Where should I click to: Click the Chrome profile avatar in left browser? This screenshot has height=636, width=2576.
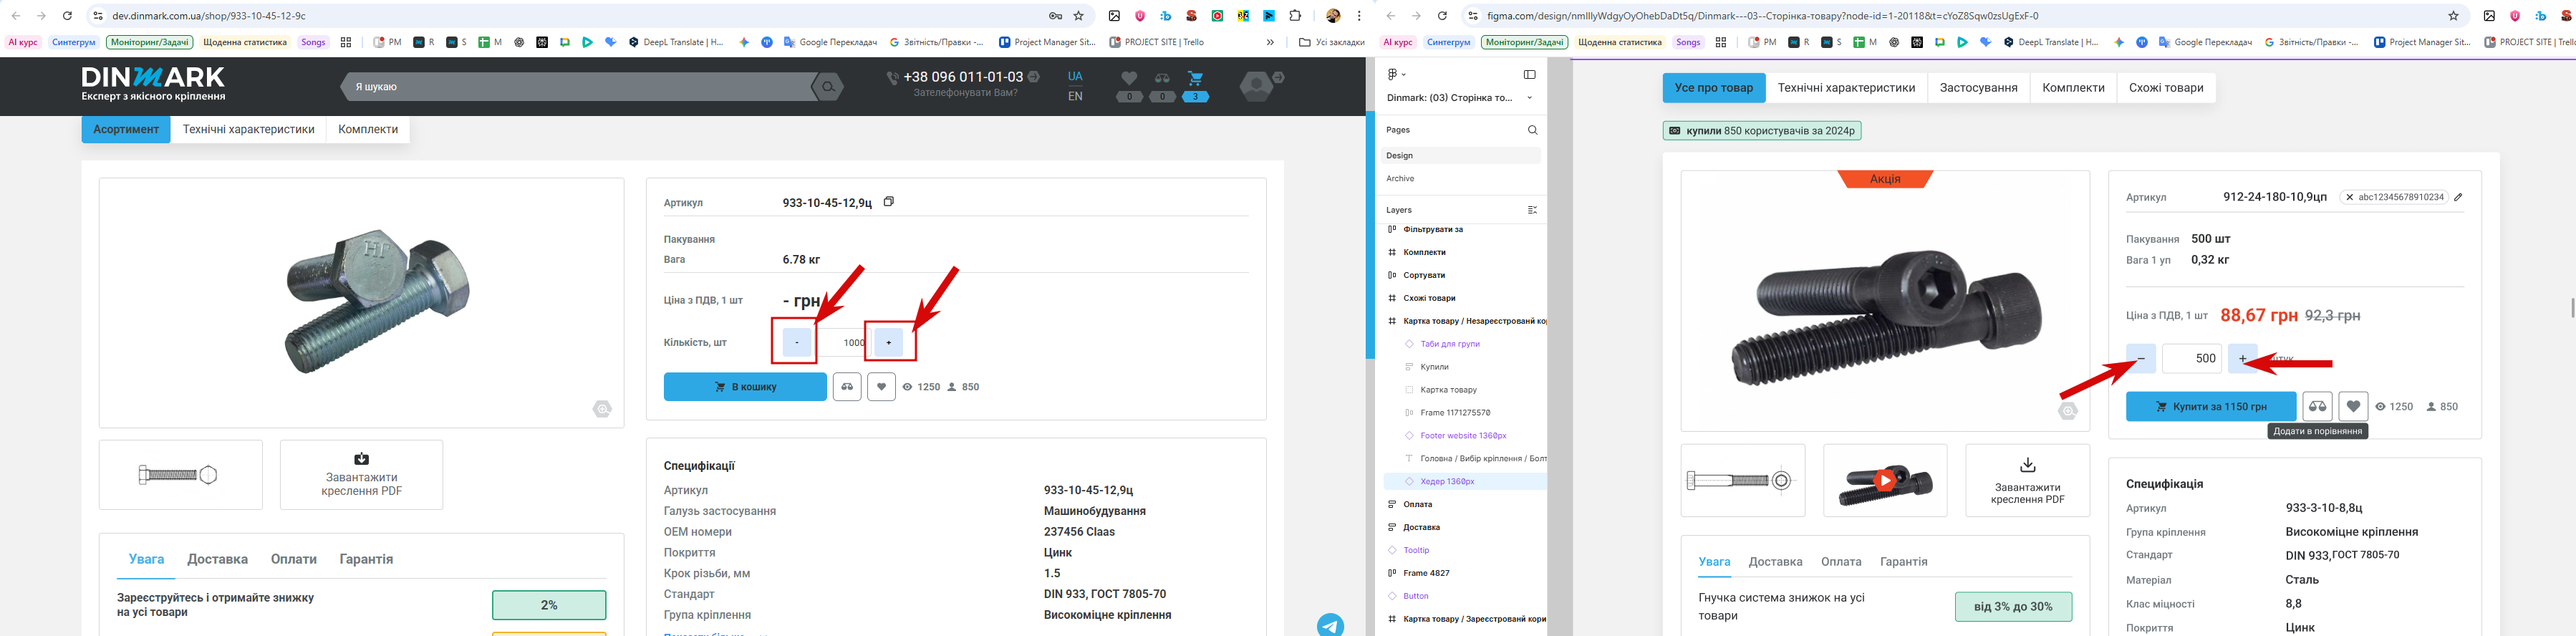pos(1333,16)
